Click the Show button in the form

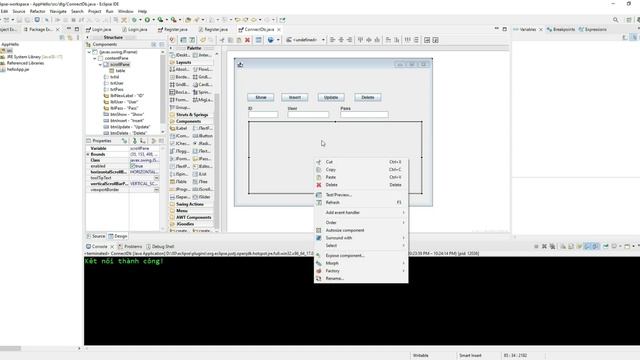(x=260, y=98)
